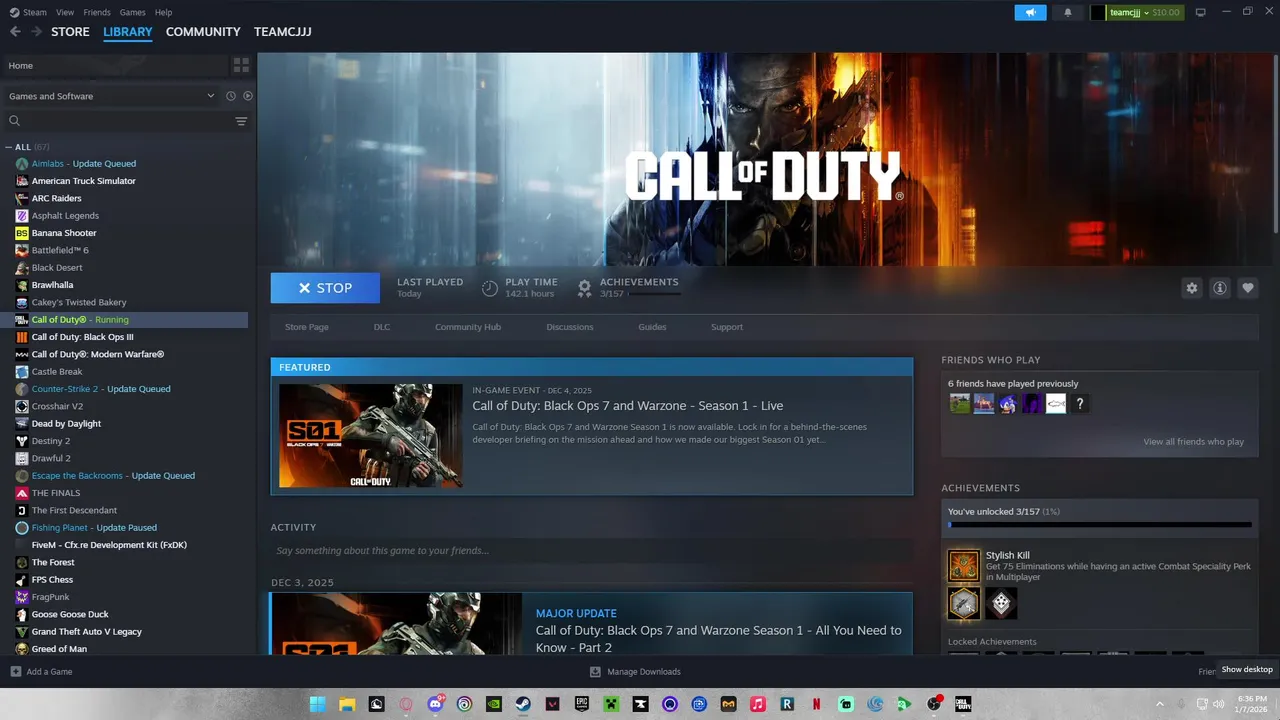
Task: Open the Achievements 3/157 stat
Action: pos(629,288)
